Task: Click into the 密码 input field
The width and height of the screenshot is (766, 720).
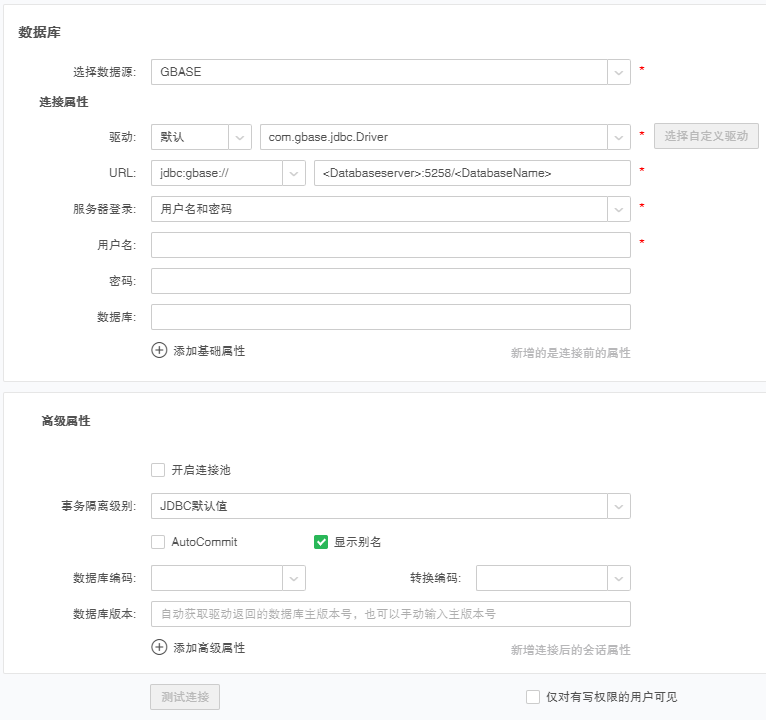Action: coord(390,281)
